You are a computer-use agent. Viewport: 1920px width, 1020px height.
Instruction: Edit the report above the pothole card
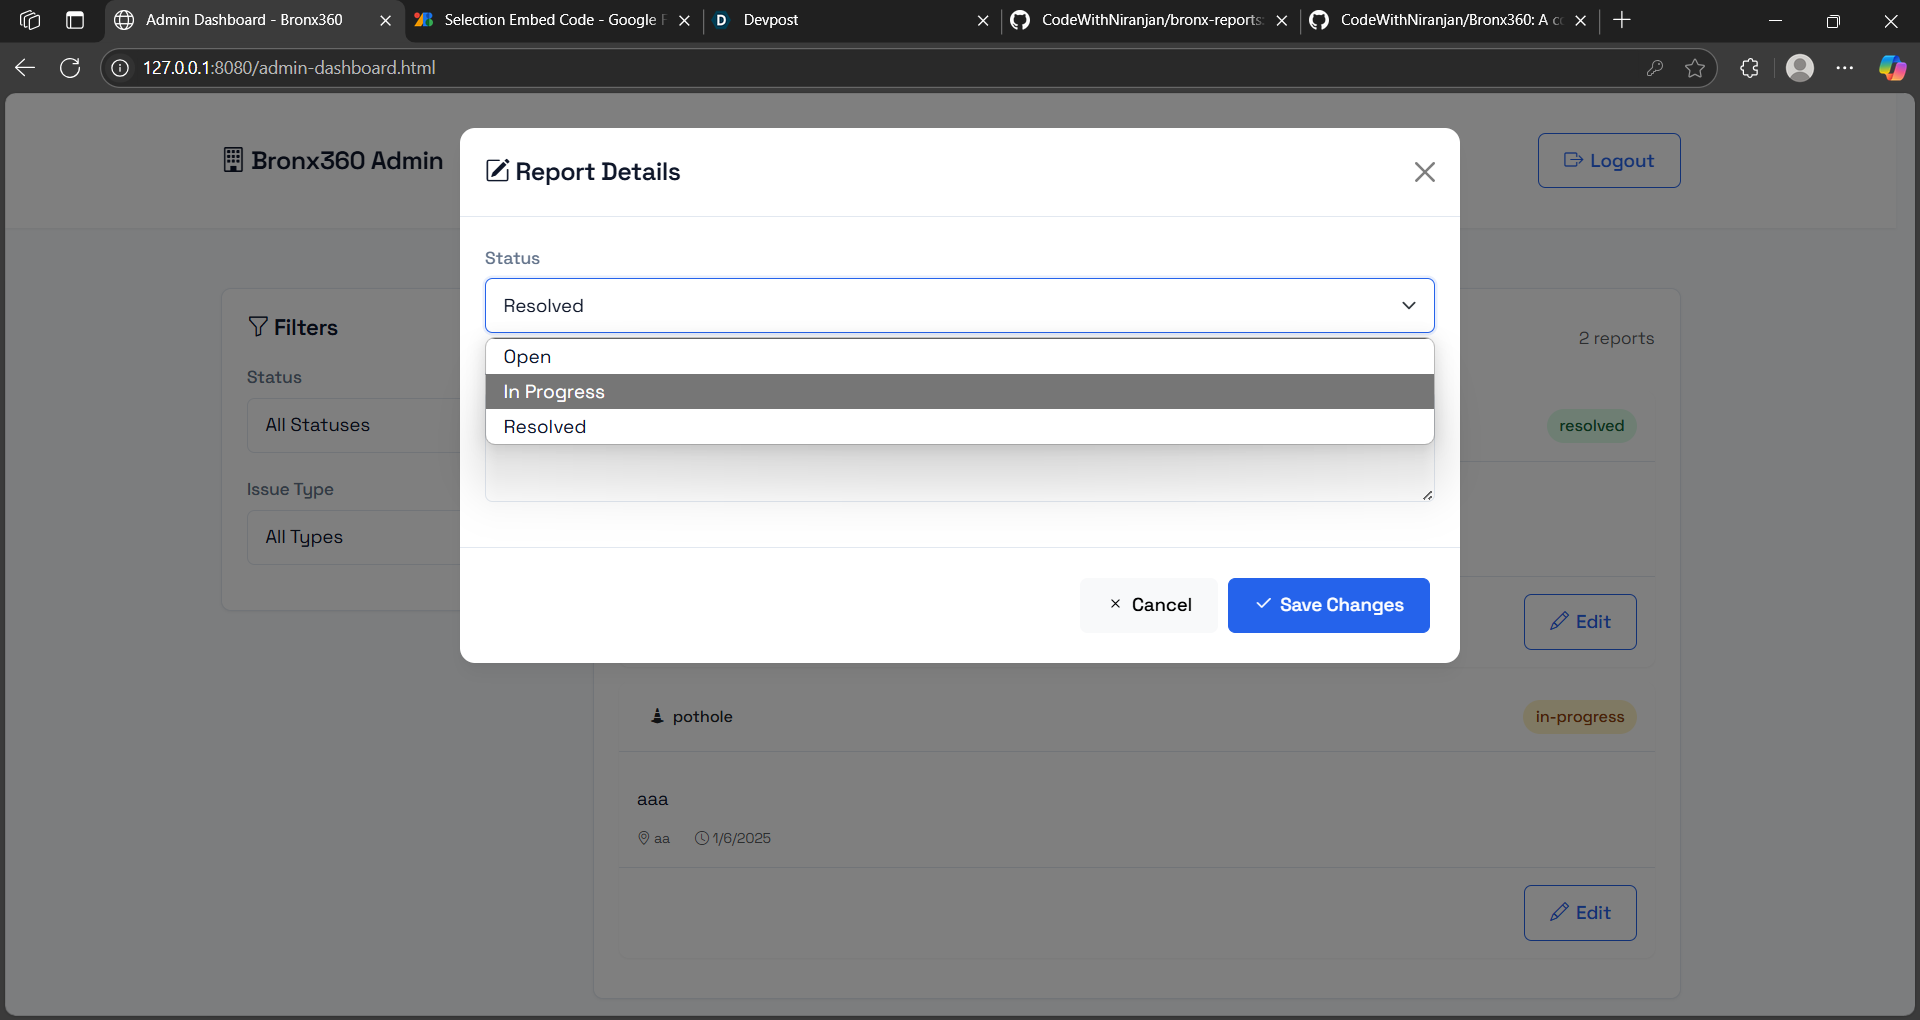point(1580,622)
